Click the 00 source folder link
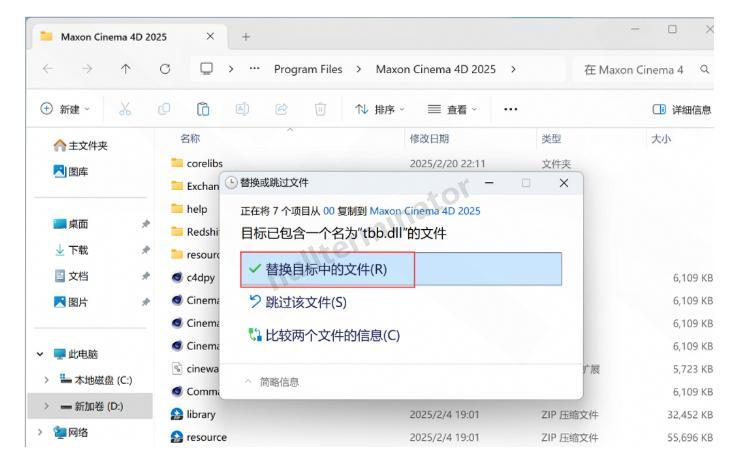738x464 pixels. tap(329, 211)
